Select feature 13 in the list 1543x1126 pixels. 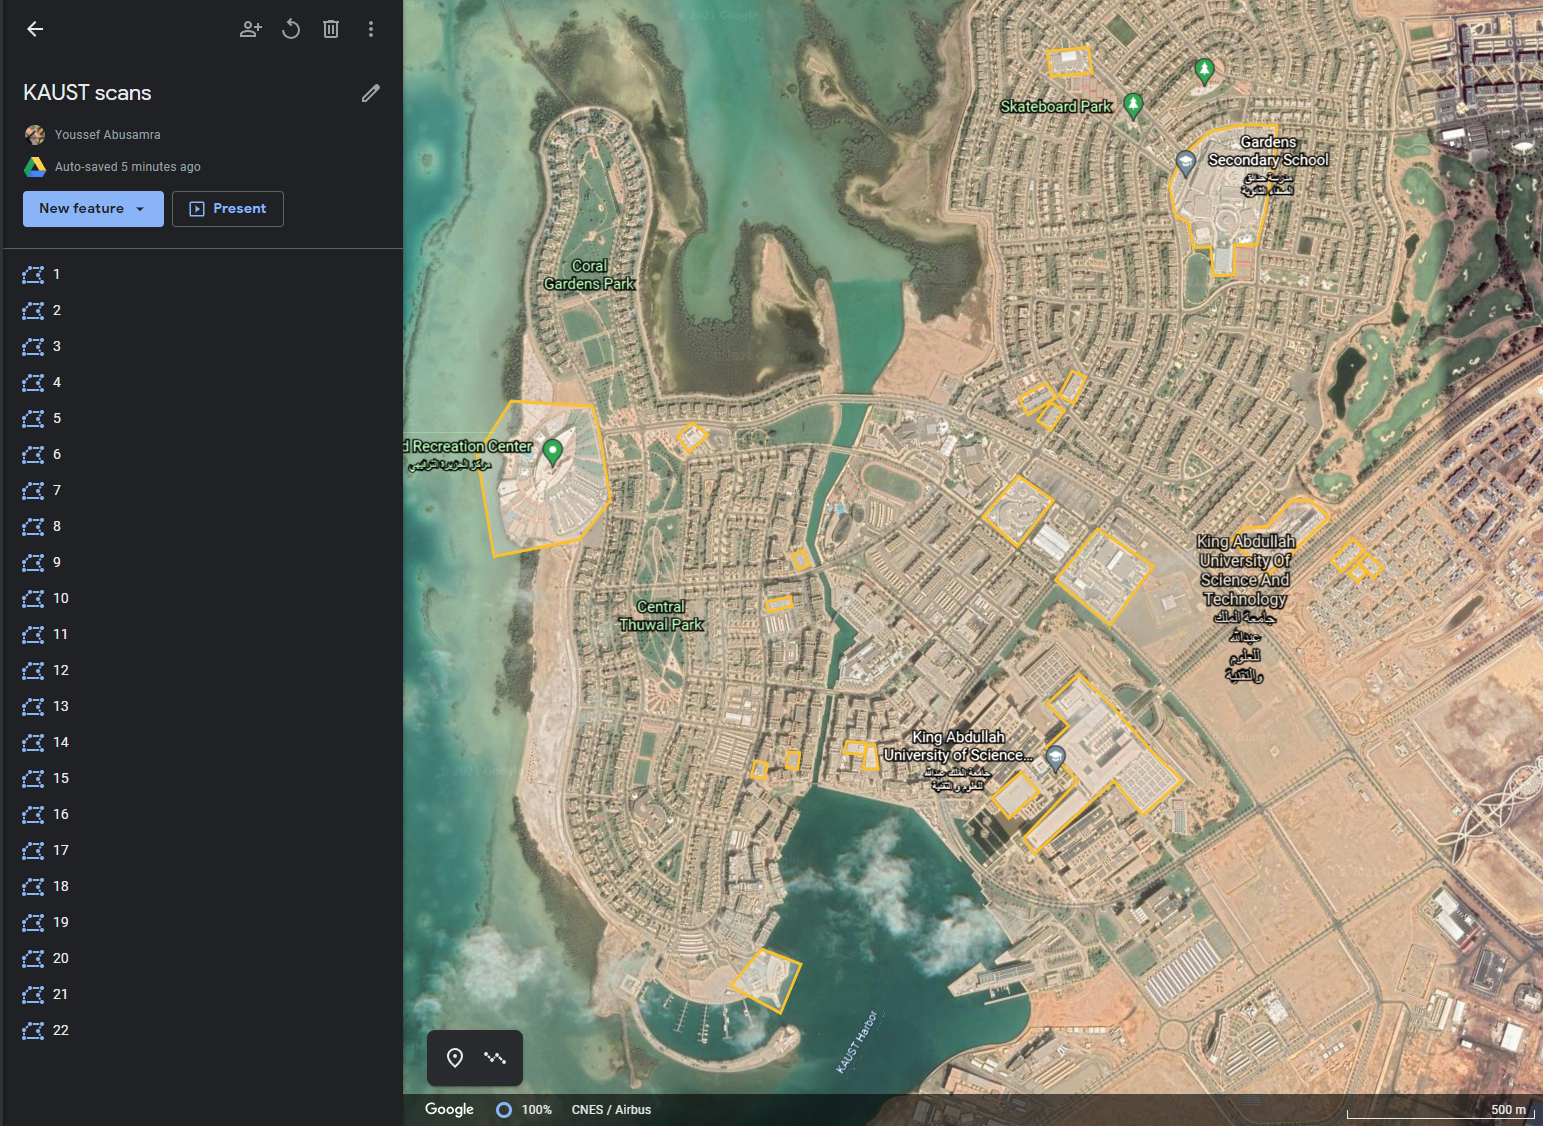pyautogui.click(x=202, y=707)
